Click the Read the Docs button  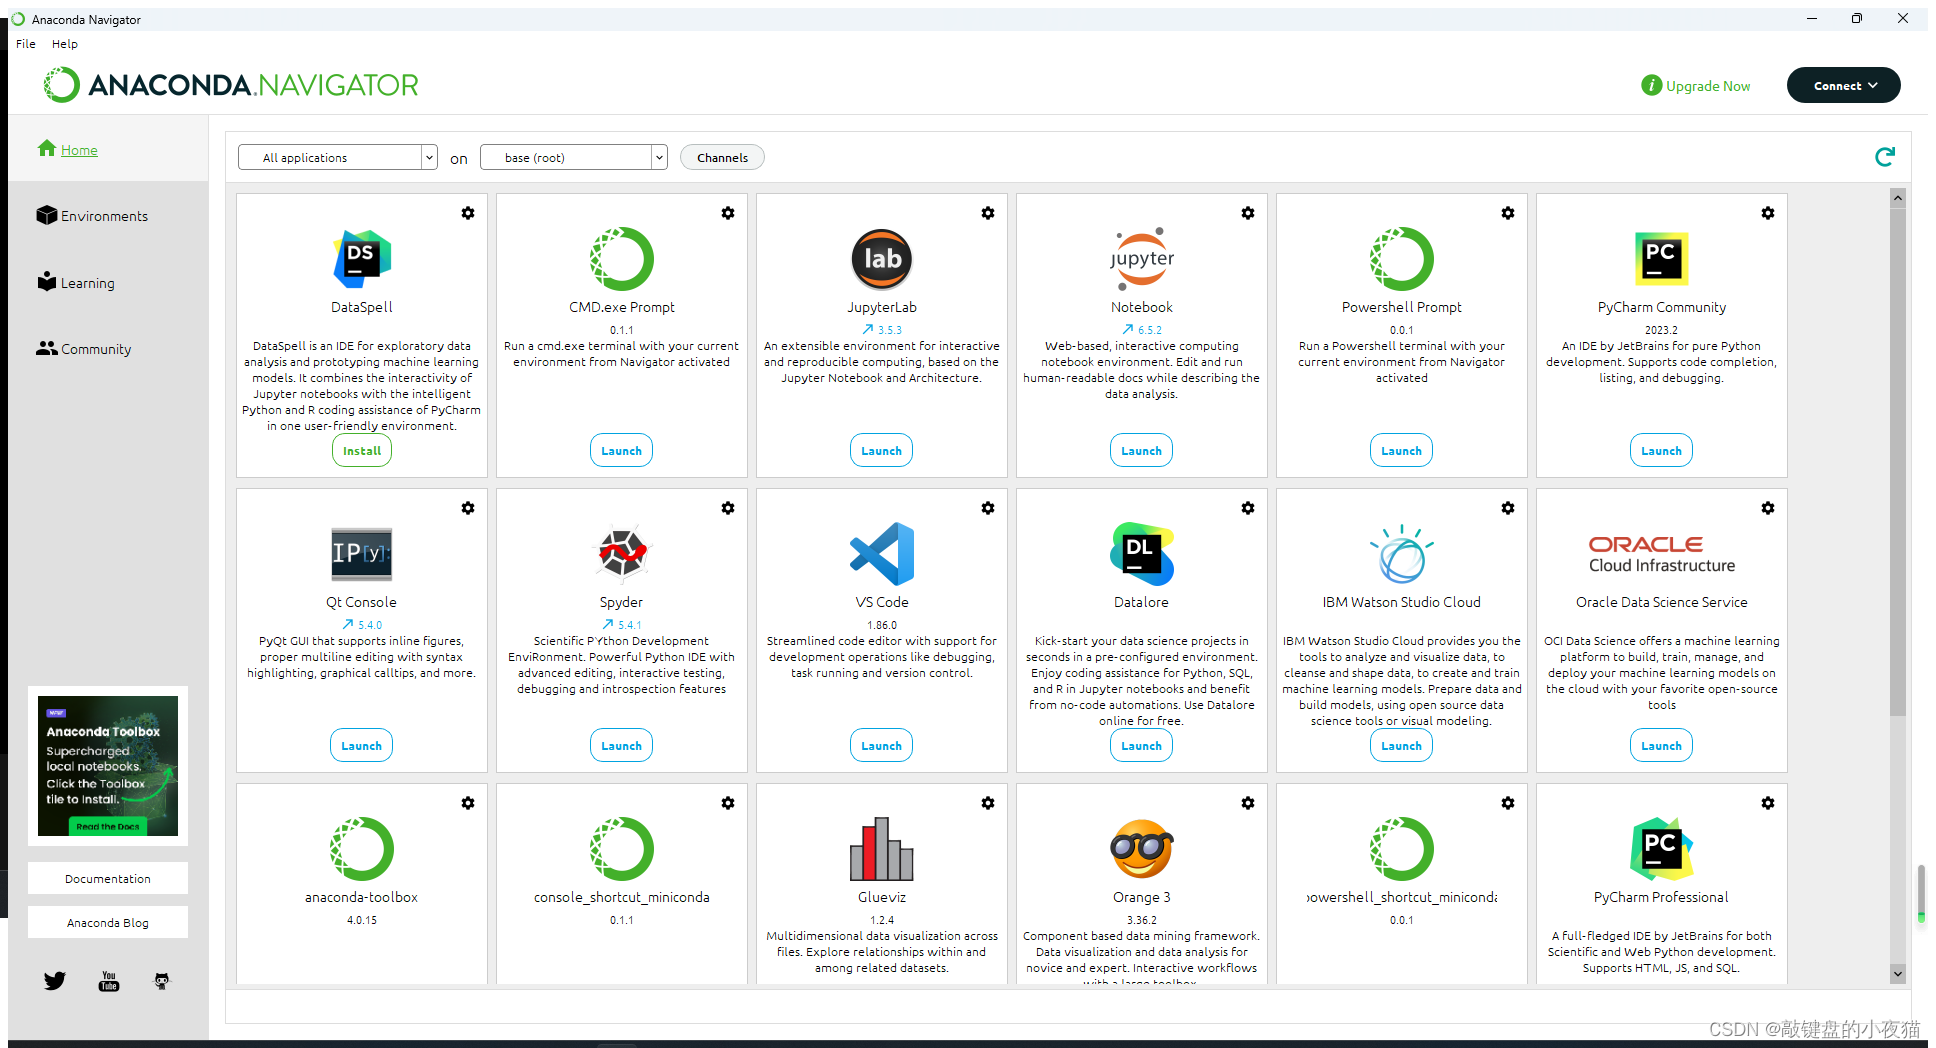click(108, 827)
